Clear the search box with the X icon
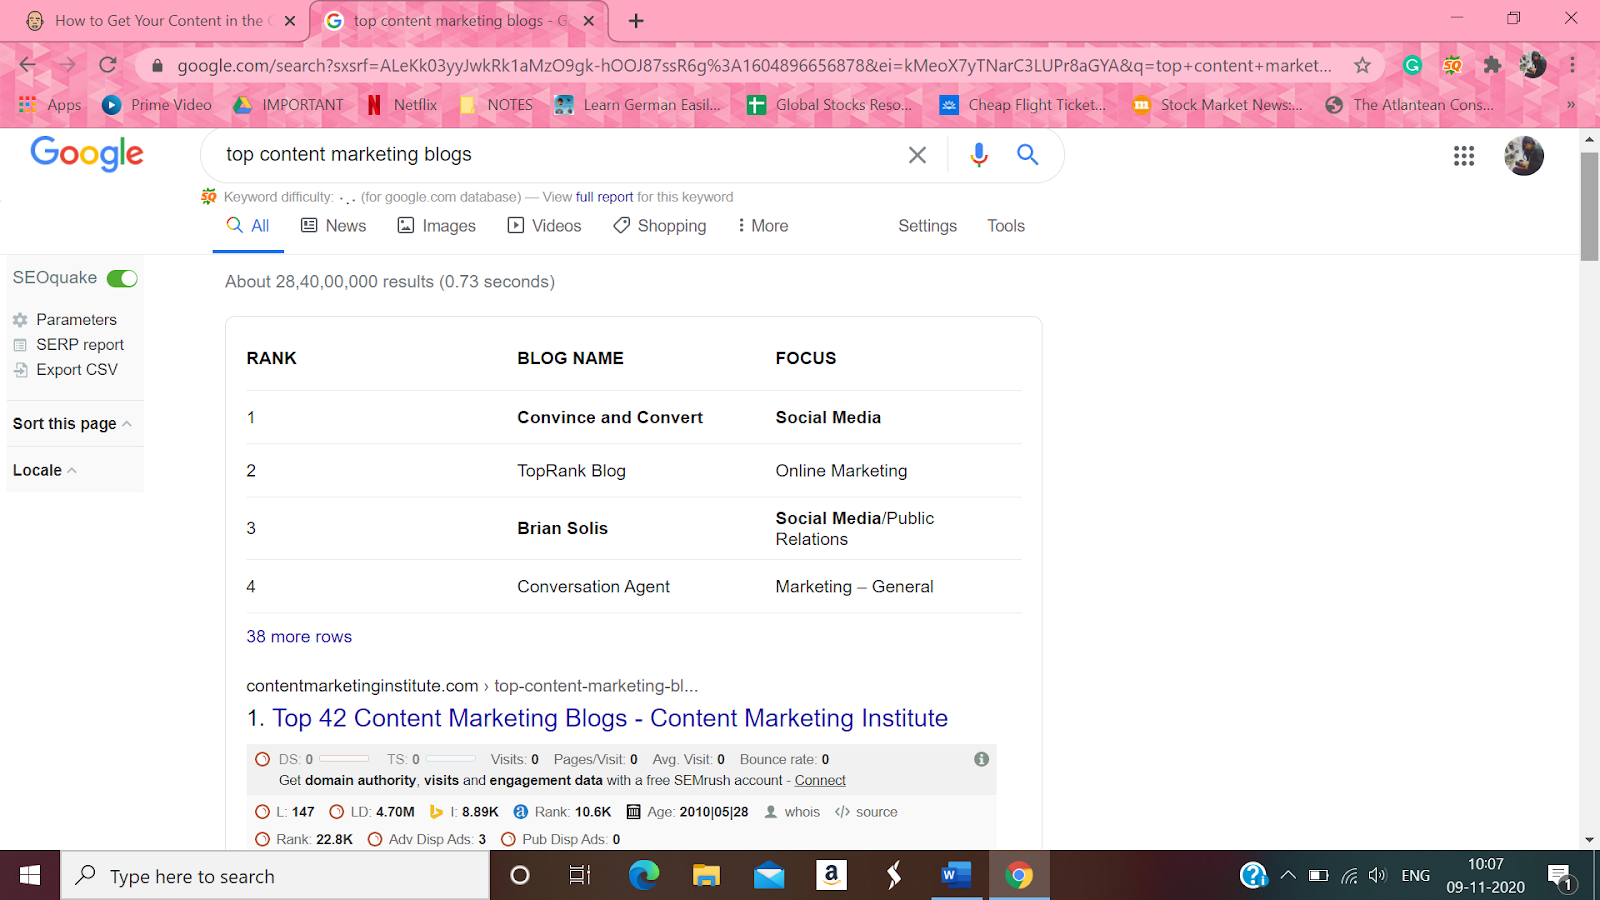This screenshot has height=900, width=1600. pos(917,155)
